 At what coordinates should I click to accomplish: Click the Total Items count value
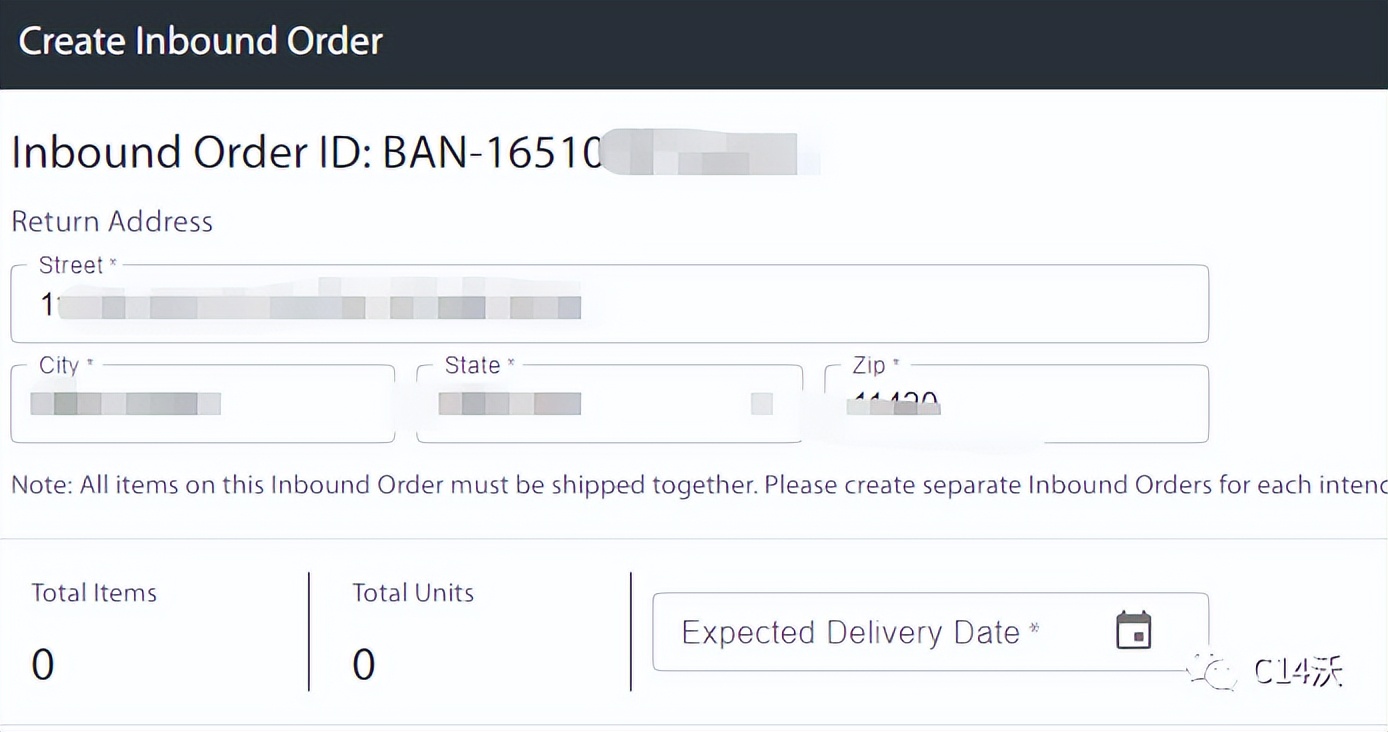click(42, 664)
